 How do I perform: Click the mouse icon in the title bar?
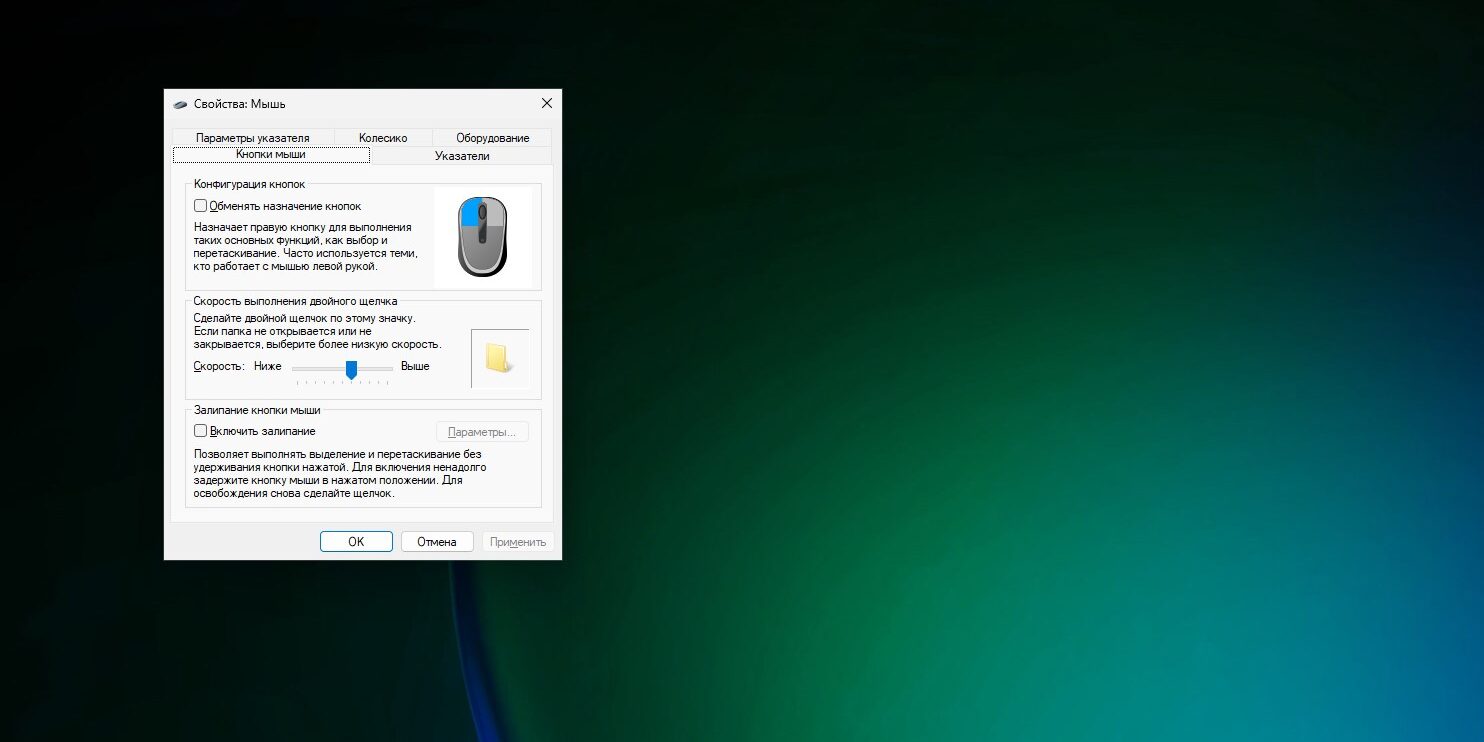180,104
